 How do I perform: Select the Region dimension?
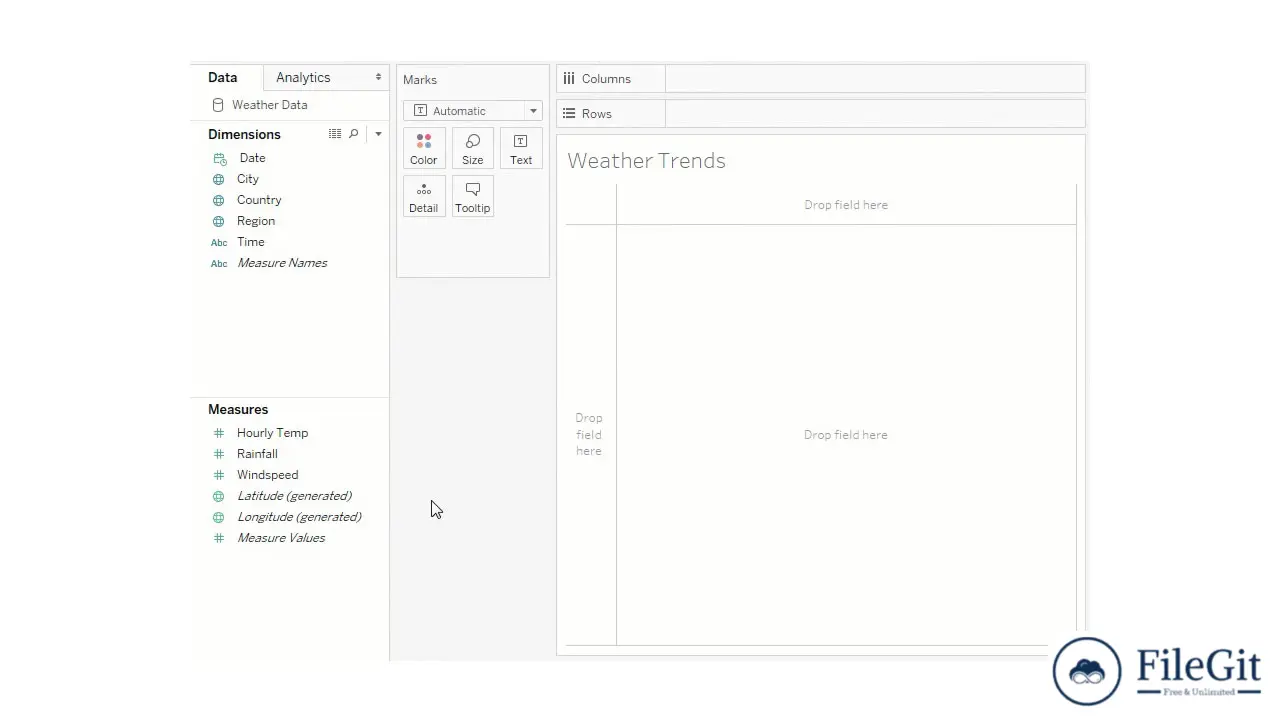pos(256,221)
